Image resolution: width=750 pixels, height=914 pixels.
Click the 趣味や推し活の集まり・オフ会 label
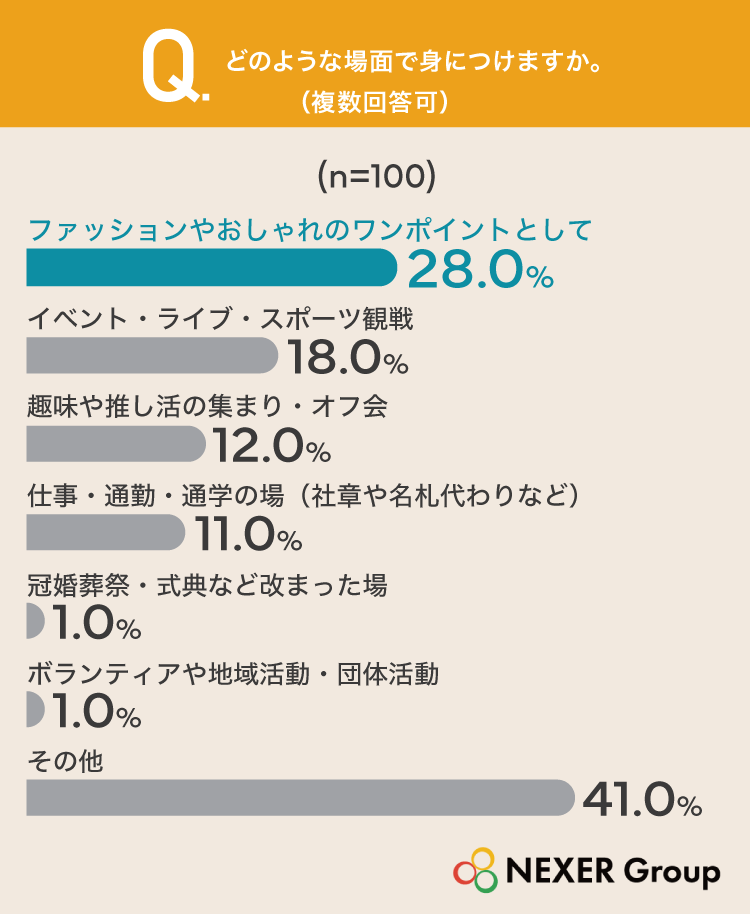click(207, 406)
